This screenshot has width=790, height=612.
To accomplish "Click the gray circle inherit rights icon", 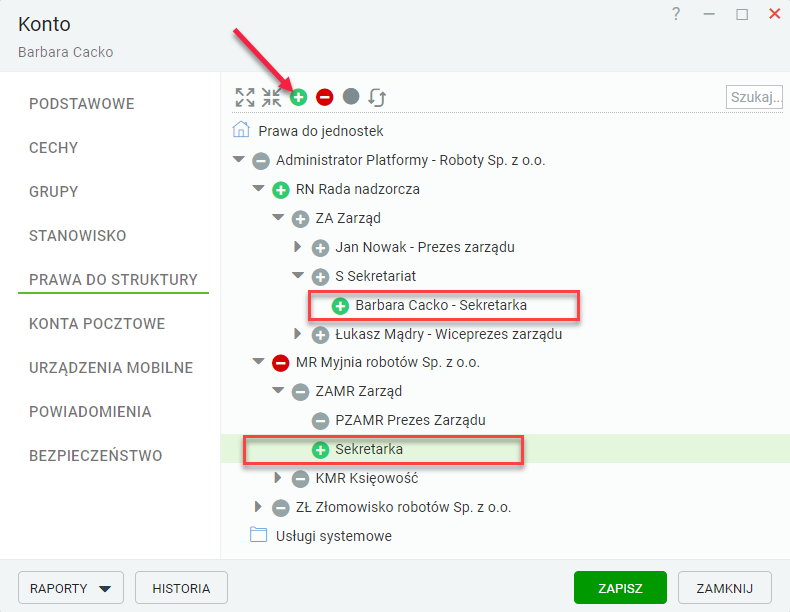I will (351, 96).
